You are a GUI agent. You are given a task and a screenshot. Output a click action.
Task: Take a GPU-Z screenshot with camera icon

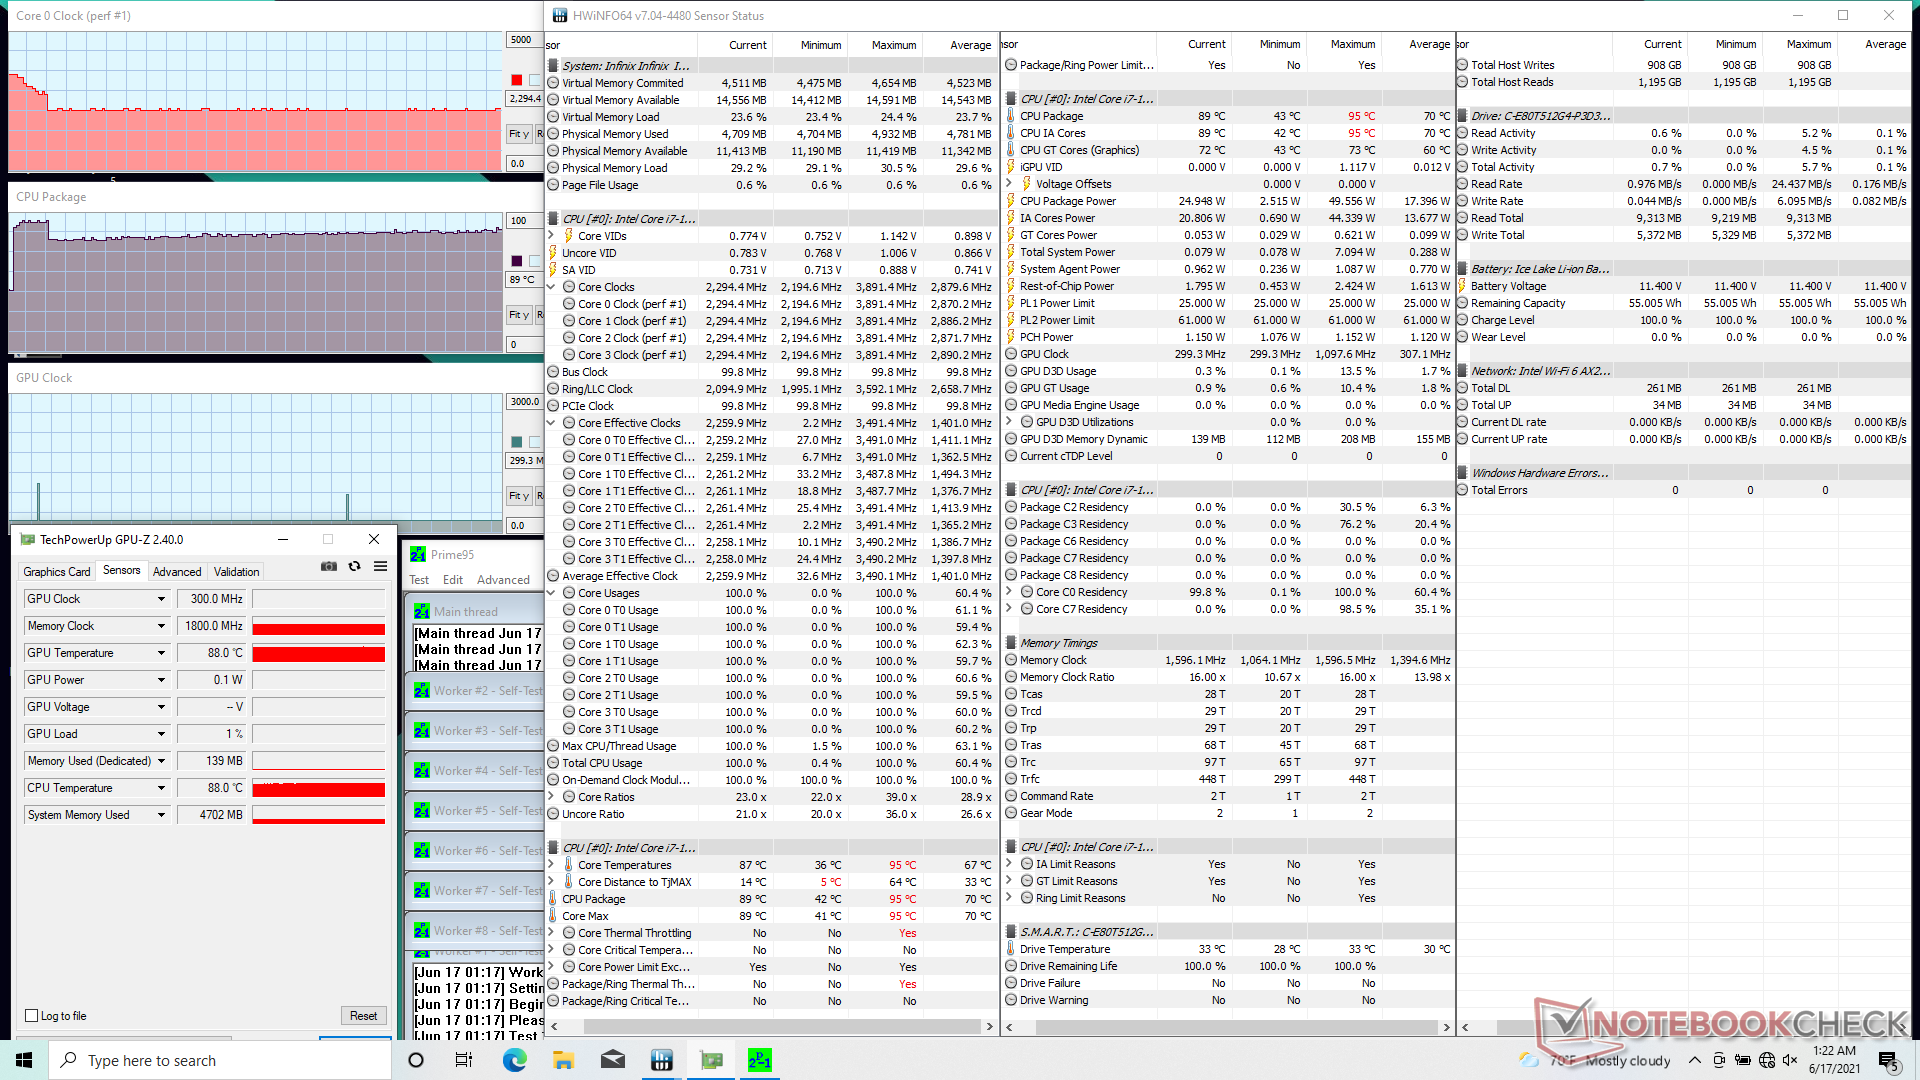pos(328,566)
